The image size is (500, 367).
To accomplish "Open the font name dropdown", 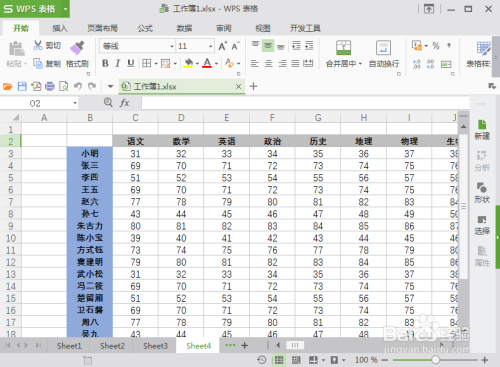I will coord(172,46).
